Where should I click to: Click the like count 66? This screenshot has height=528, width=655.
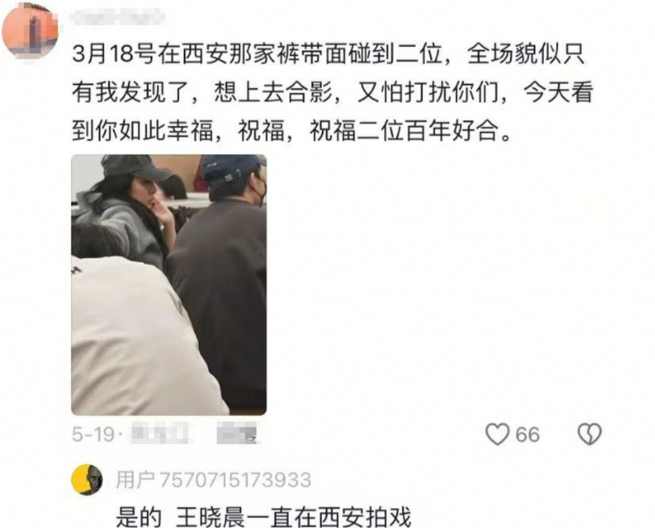click(x=527, y=434)
